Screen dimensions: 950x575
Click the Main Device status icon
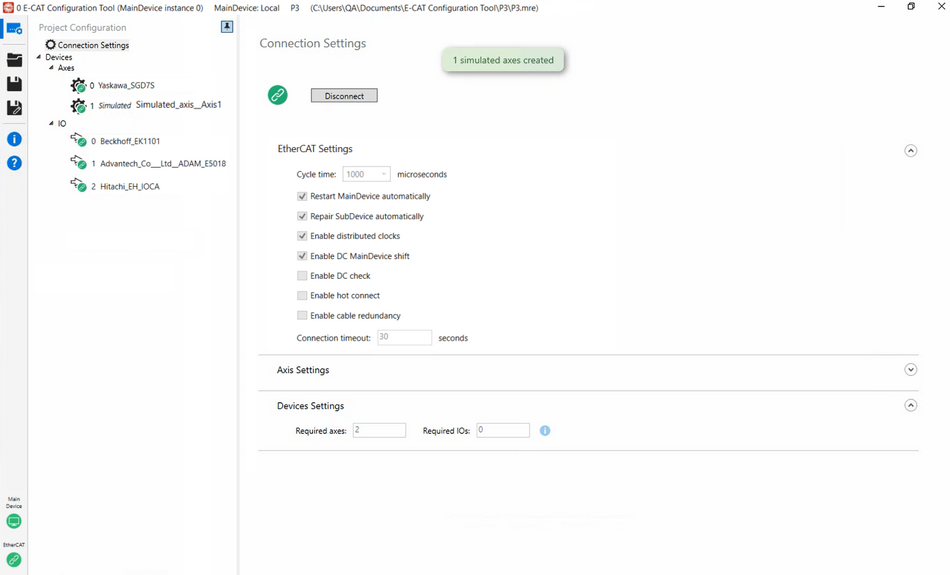(x=14, y=521)
